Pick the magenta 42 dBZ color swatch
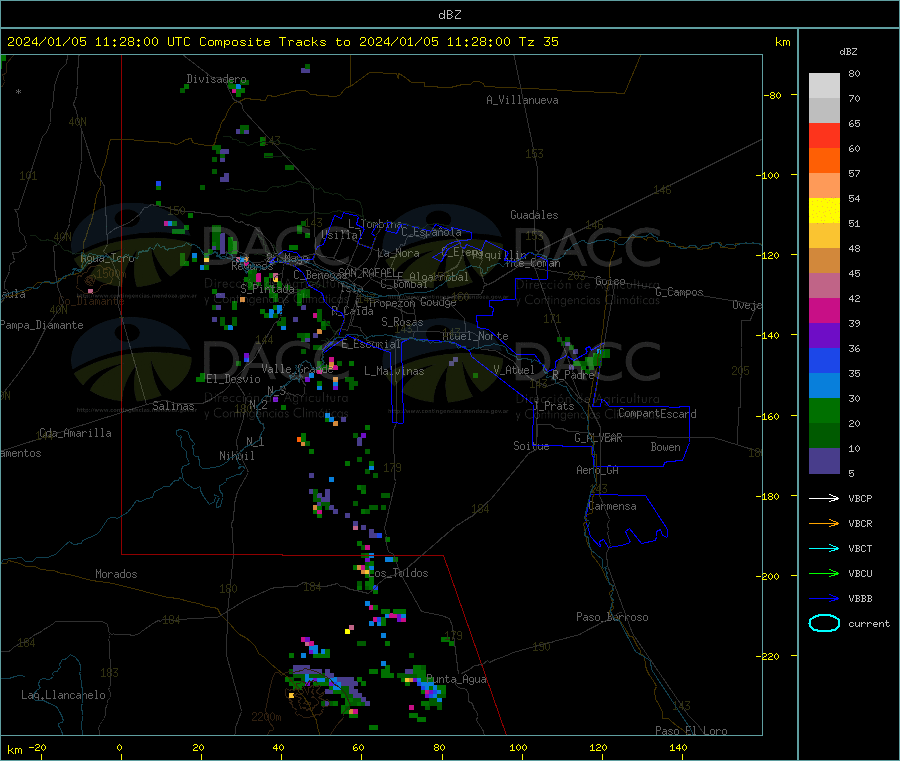 pyautogui.click(x=824, y=310)
